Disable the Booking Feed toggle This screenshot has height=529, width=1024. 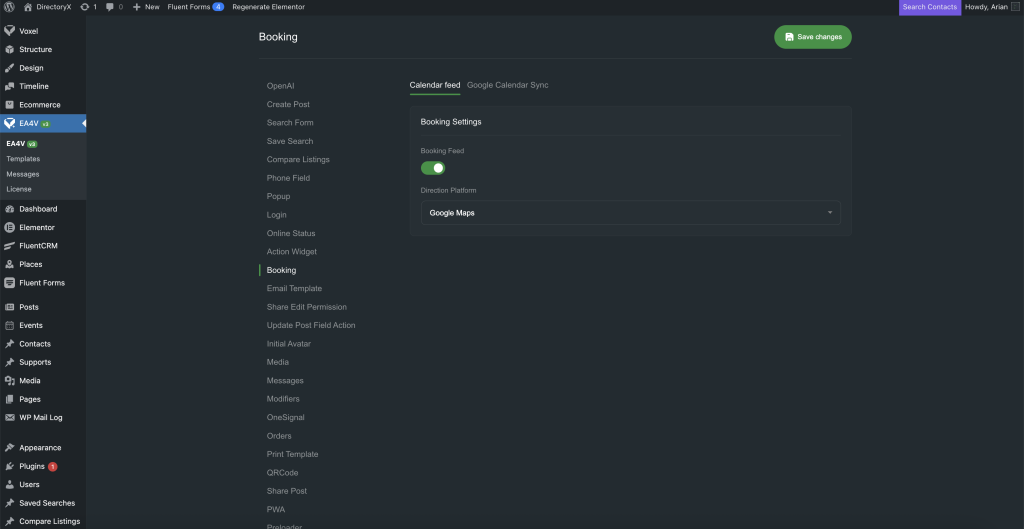(x=432, y=168)
